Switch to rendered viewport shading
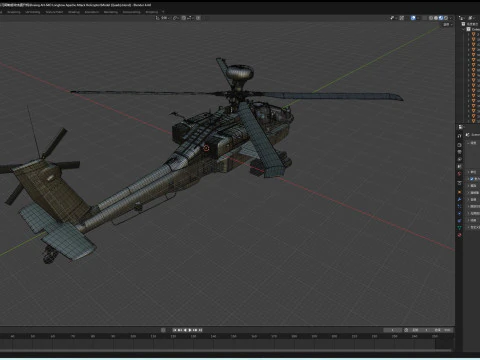 coord(446,18)
